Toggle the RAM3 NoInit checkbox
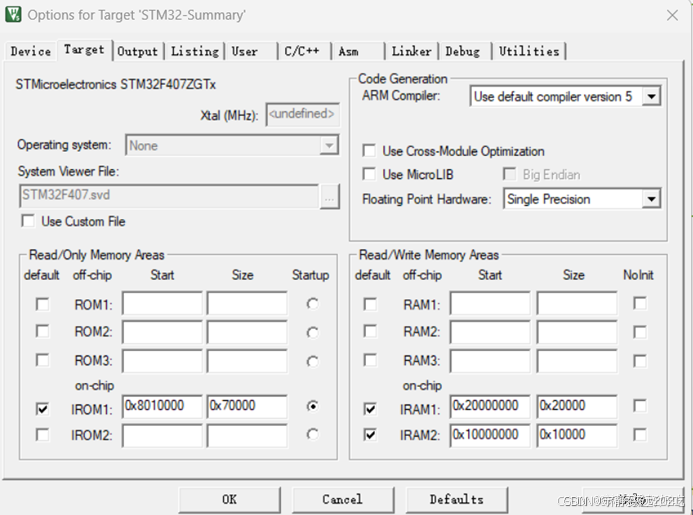 [x=640, y=361]
